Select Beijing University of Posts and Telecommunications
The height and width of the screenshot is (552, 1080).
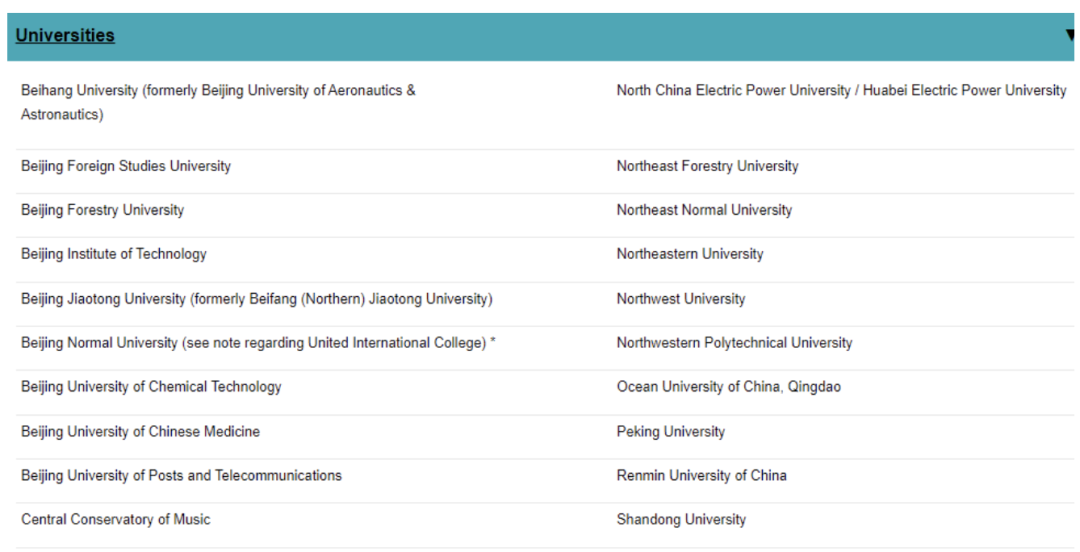tap(181, 476)
